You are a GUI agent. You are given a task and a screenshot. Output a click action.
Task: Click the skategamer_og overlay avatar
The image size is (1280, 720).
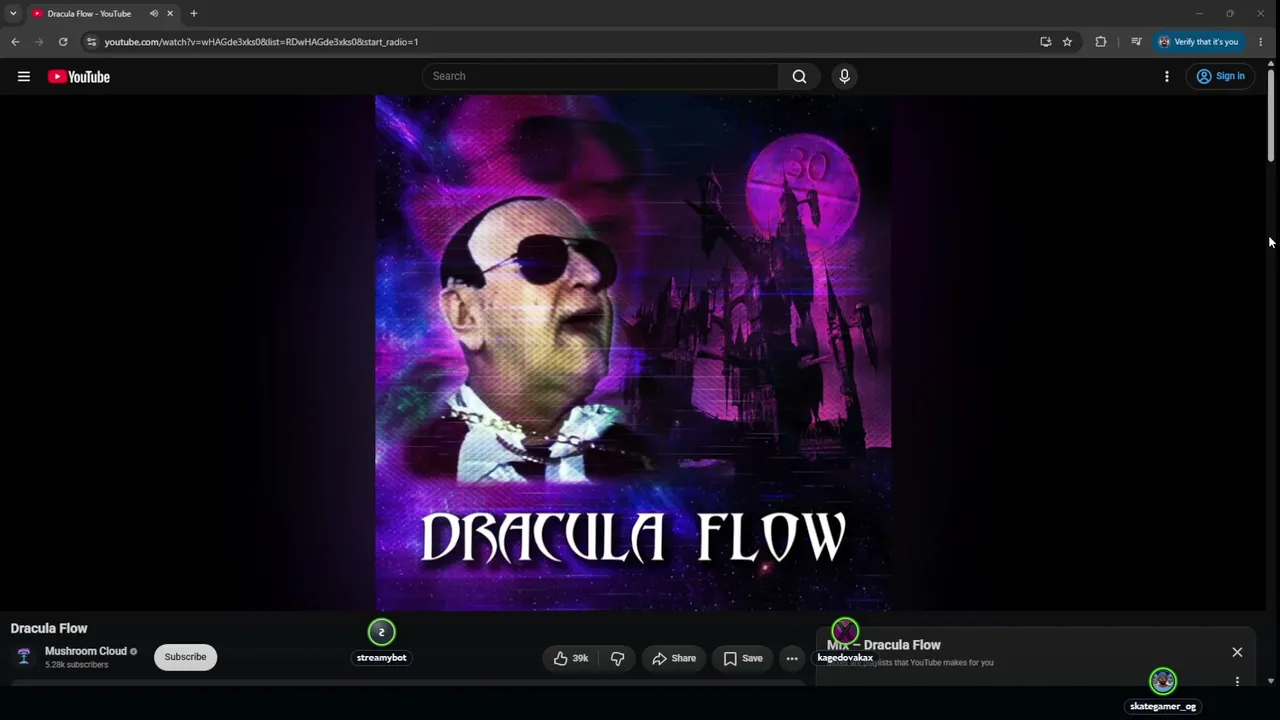1163,681
